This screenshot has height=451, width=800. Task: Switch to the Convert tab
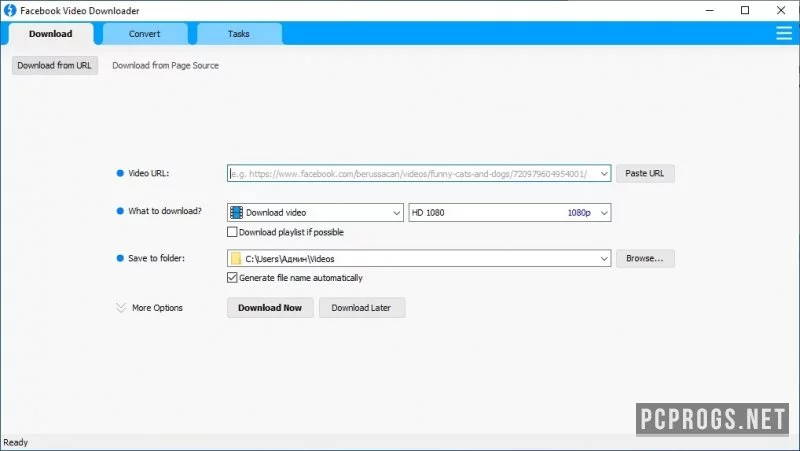144,34
